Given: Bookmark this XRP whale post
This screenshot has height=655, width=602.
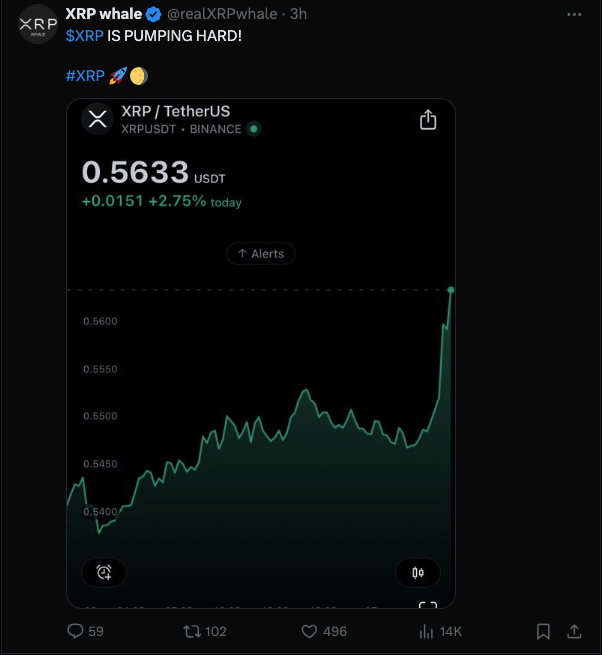Looking at the screenshot, I should pyautogui.click(x=543, y=631).
